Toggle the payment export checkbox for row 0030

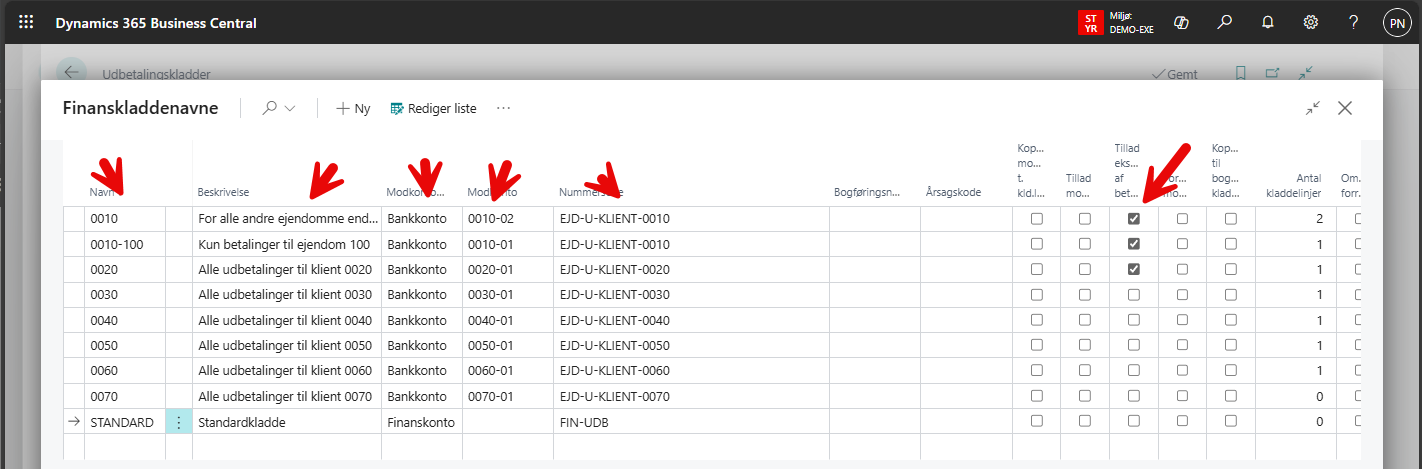(x=1133, y=295)
